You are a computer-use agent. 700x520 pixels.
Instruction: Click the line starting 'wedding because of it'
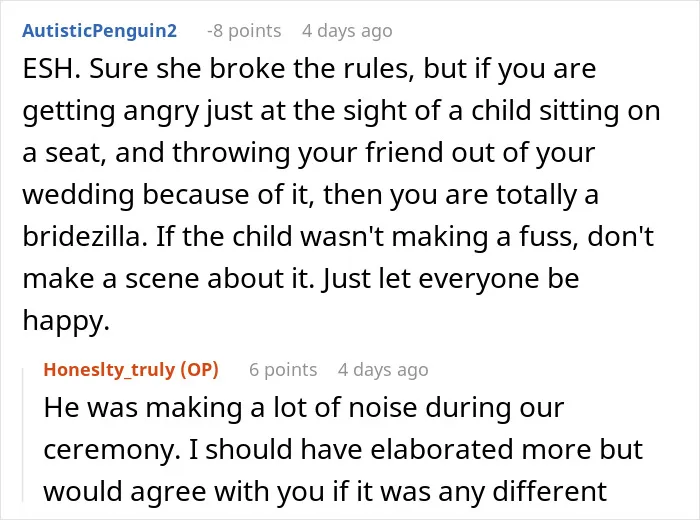pos(311,195)
